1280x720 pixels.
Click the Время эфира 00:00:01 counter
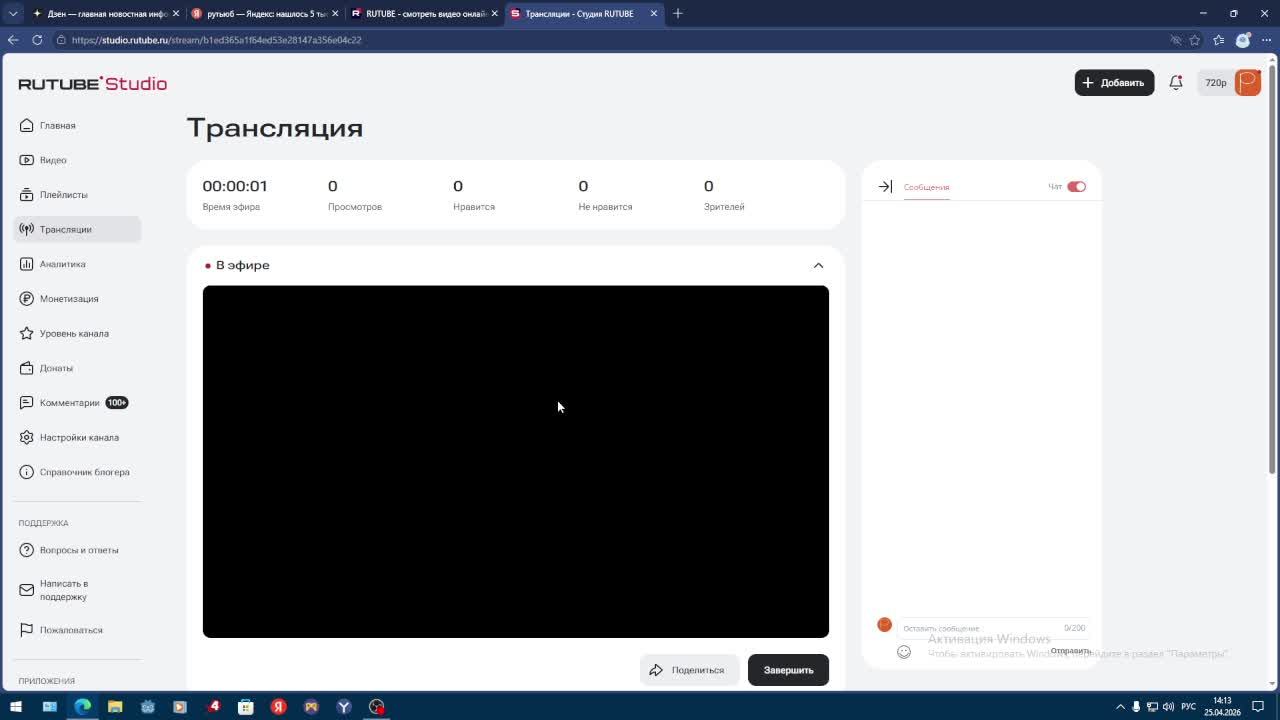pos(235,186)
